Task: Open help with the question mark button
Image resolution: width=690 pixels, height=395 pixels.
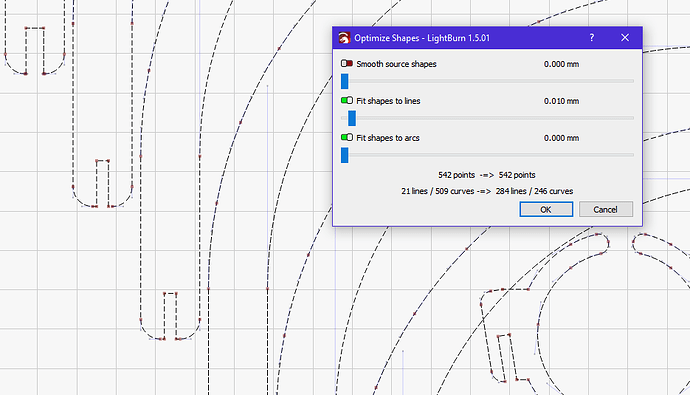Action: click(591, 38)
